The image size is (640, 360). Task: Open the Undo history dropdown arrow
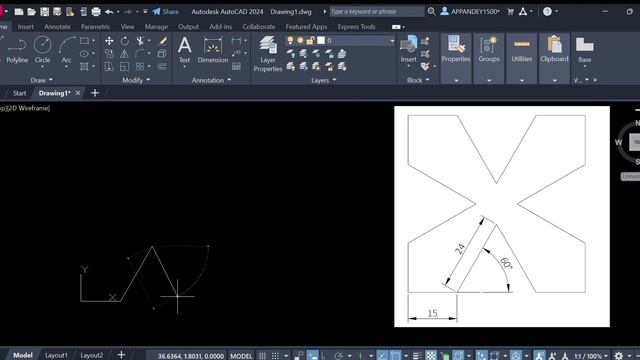(x=118, y=11)
